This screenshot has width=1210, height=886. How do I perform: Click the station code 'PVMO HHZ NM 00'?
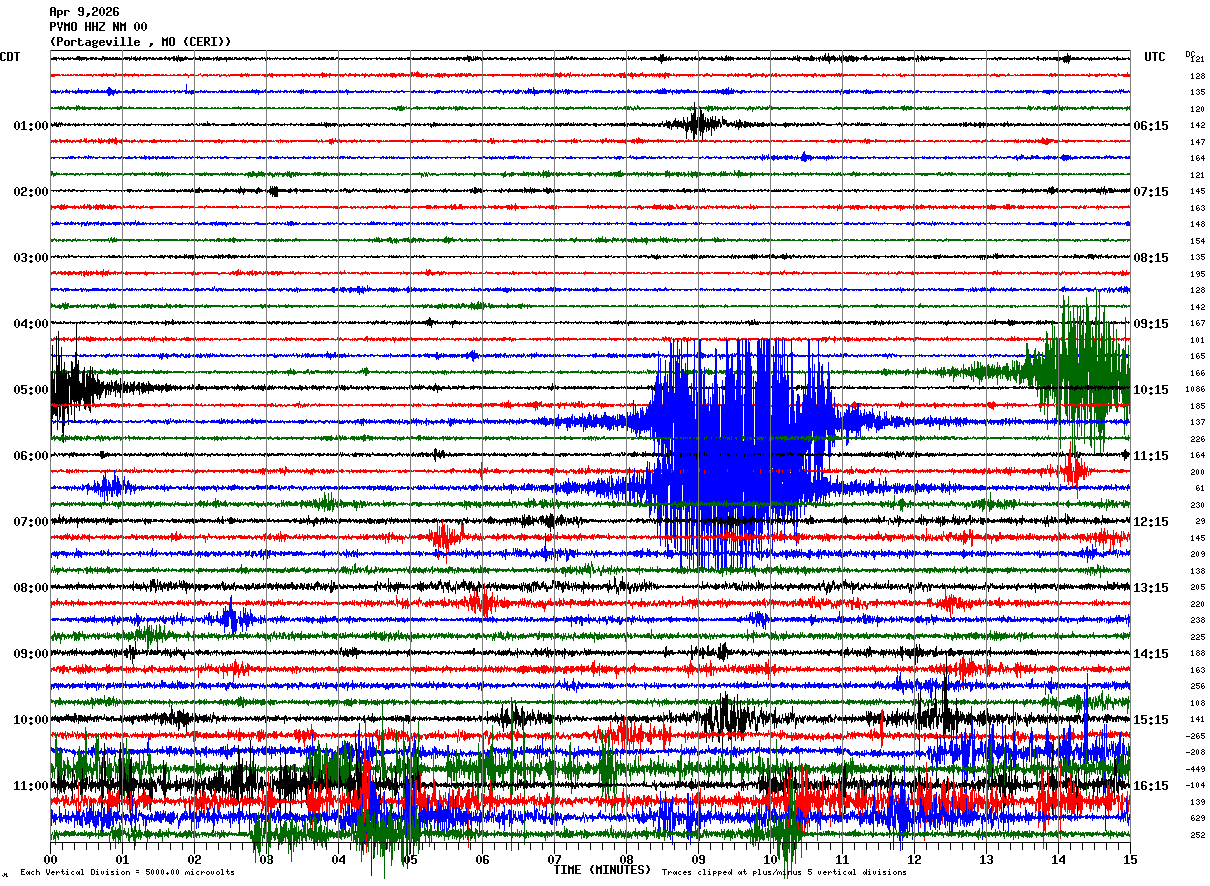(x=98, y=27)
